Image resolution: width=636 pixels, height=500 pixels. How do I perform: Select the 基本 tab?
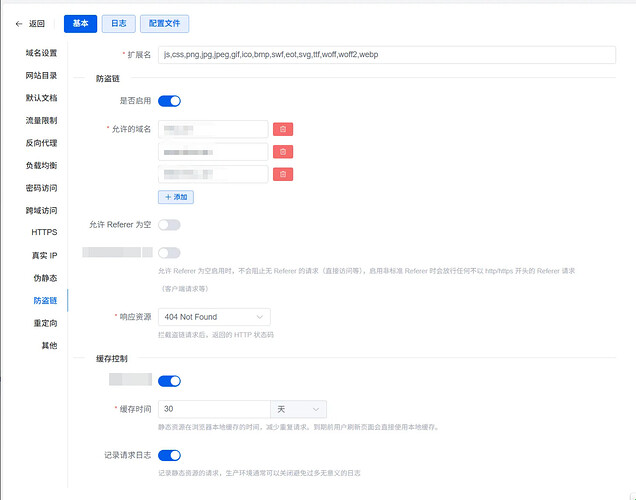point(80,24)
